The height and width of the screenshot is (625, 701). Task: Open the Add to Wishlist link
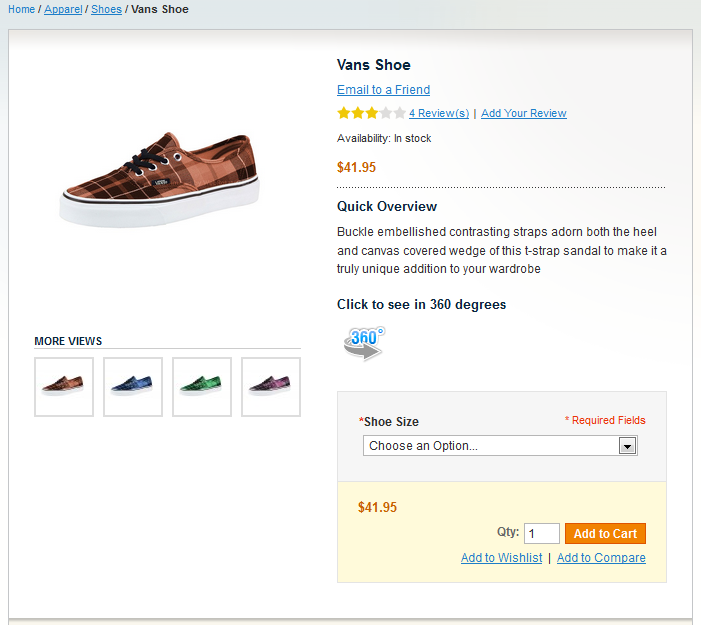pyautogui.click(x=502, y=558)
